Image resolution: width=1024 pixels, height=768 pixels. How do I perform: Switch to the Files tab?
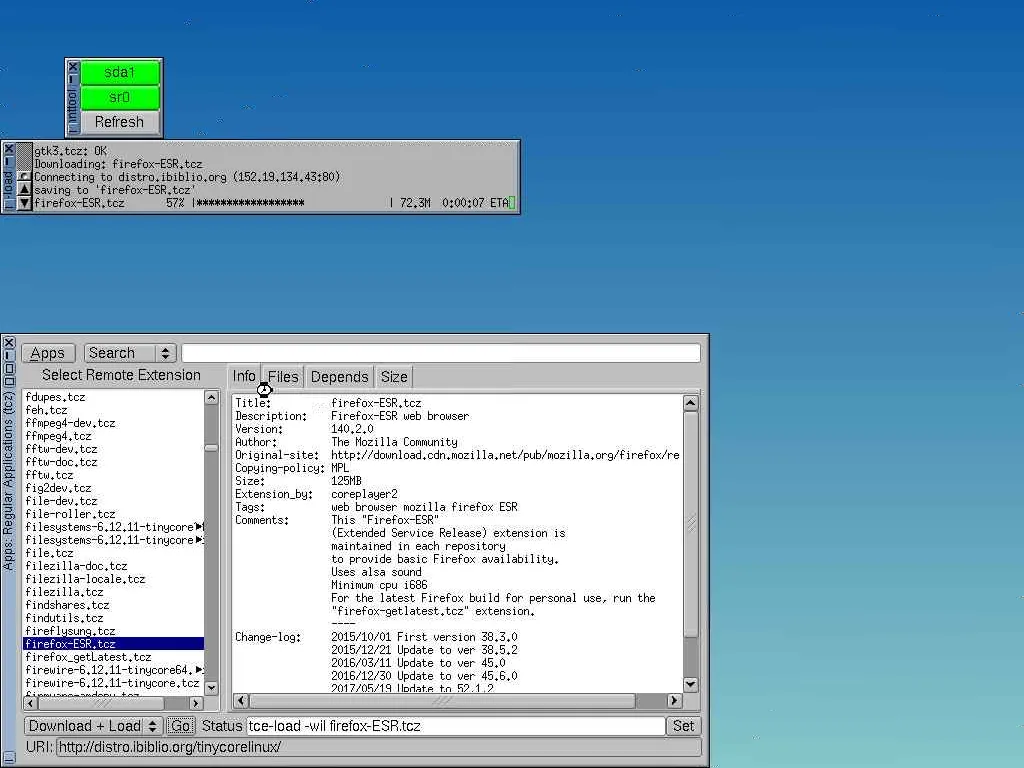pos(283,377)
